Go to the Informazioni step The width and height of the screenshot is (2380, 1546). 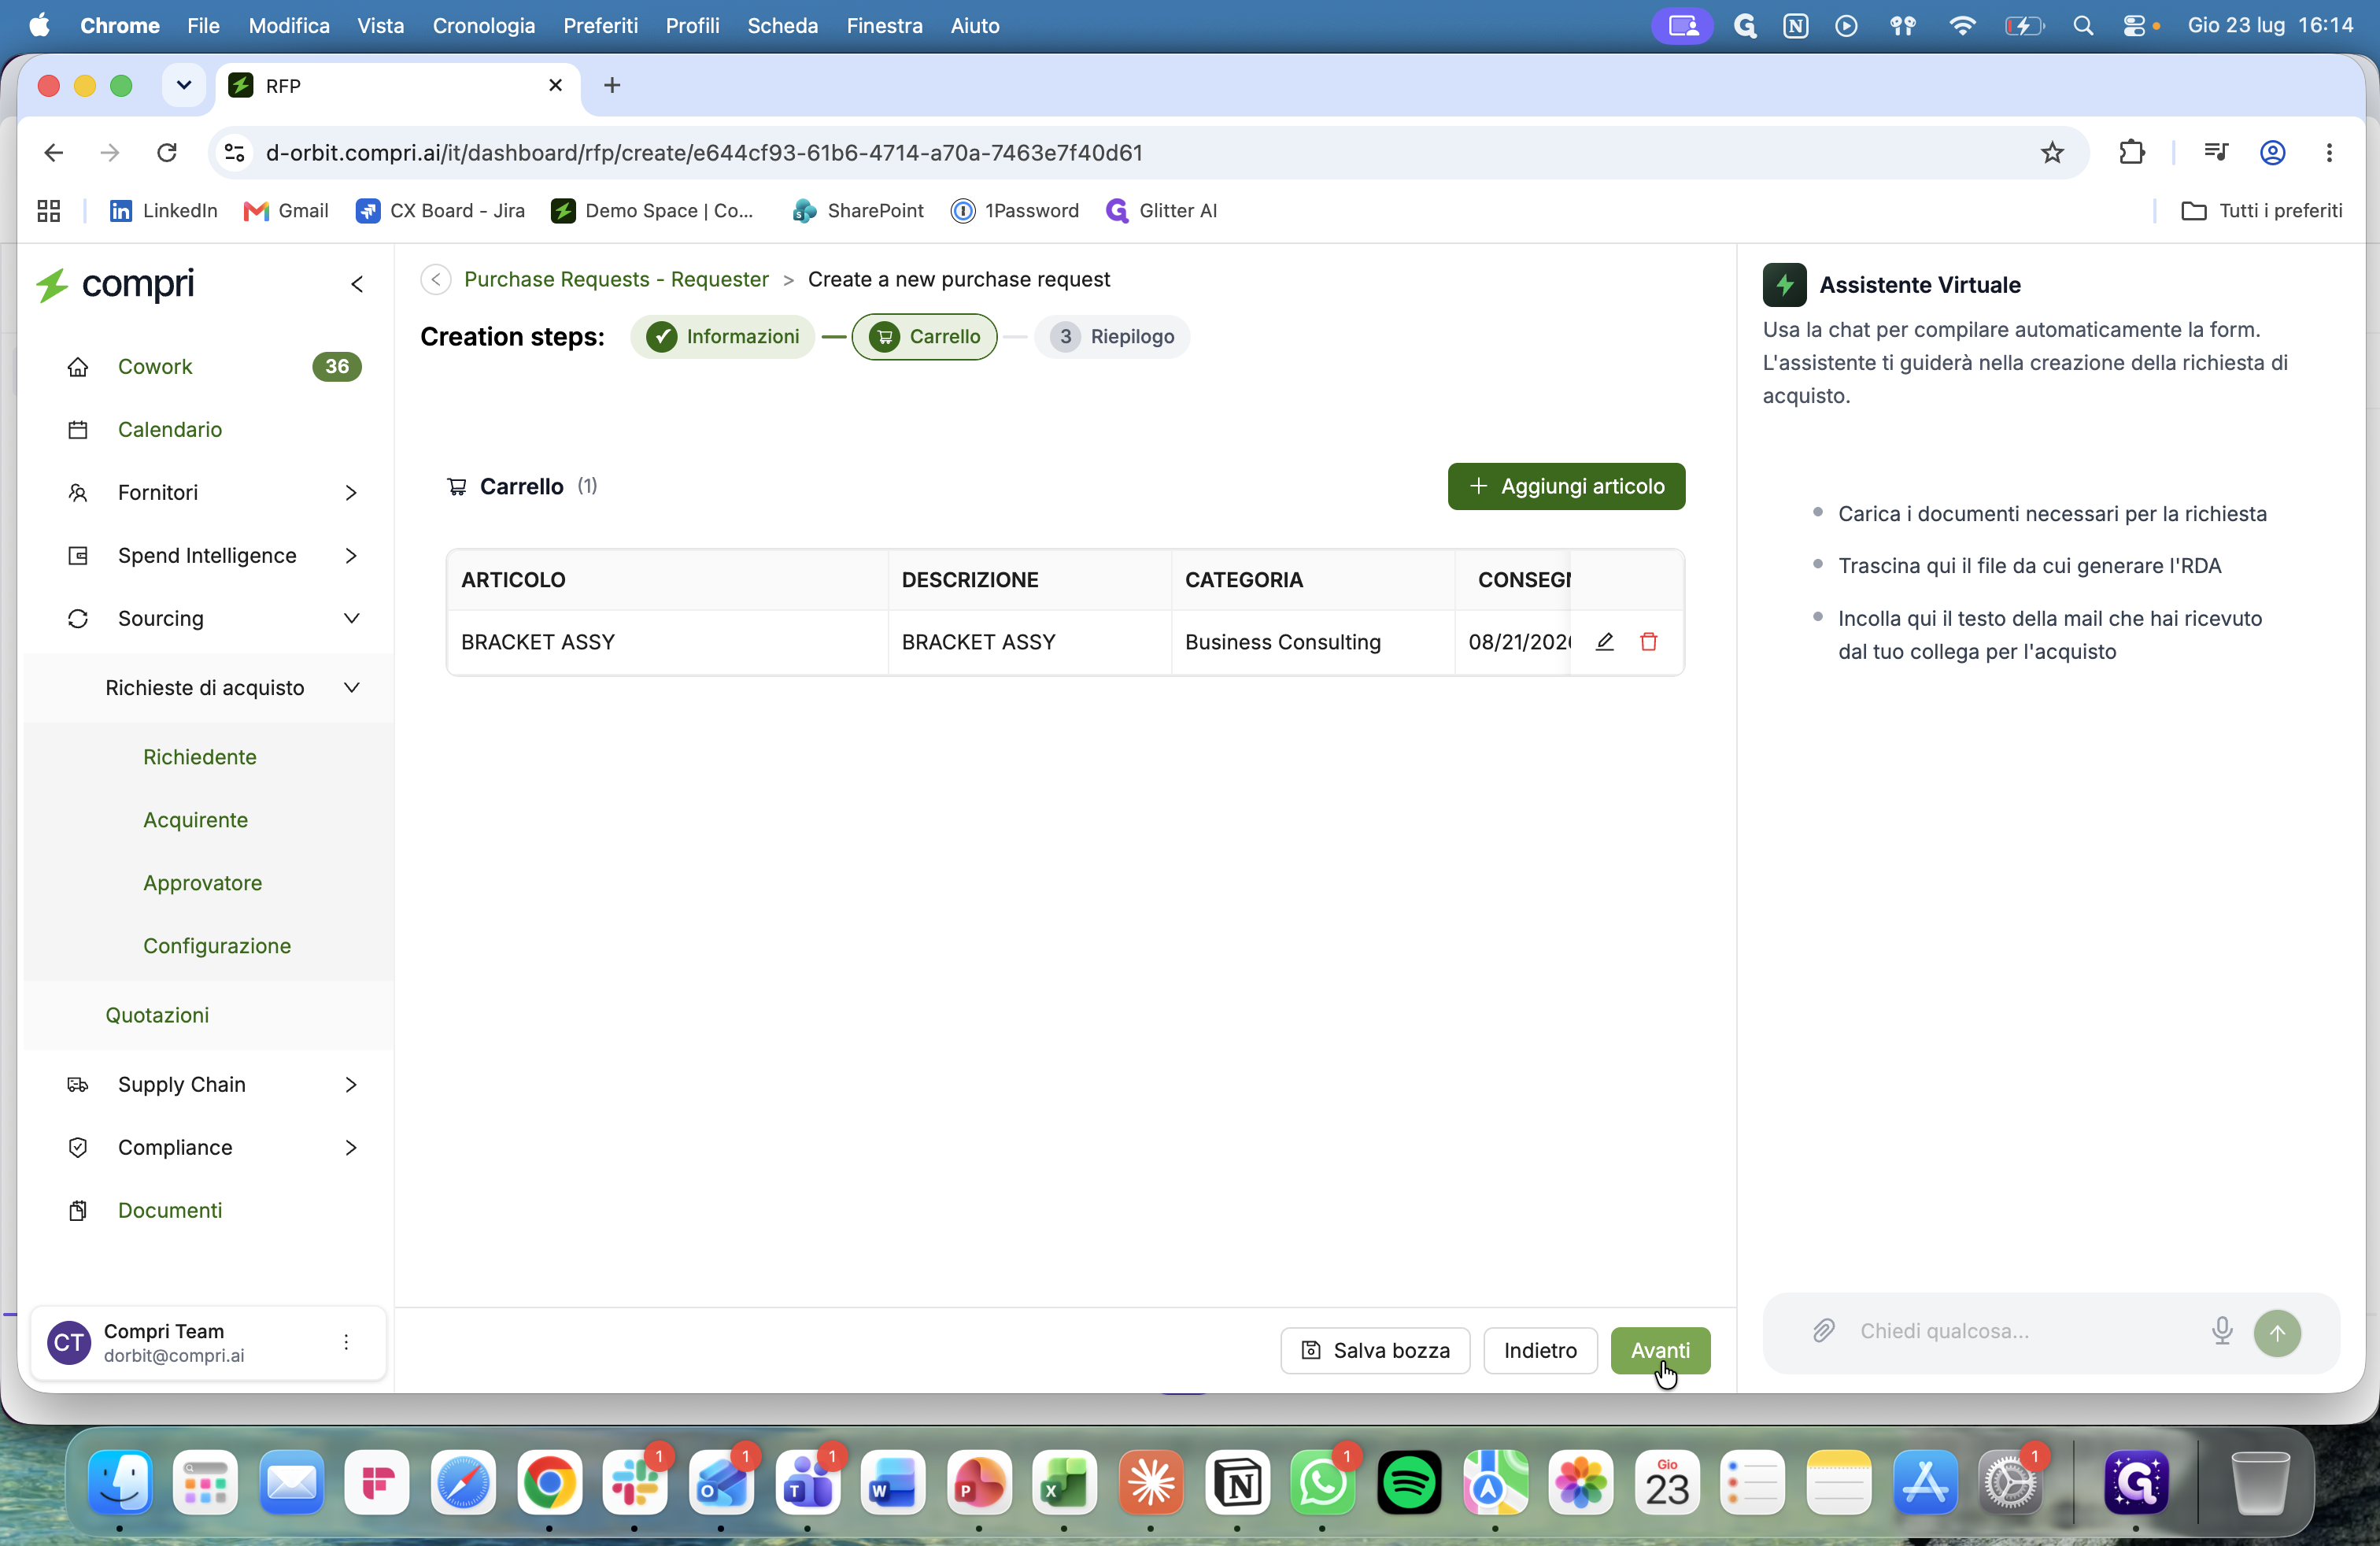coord(722,337)
